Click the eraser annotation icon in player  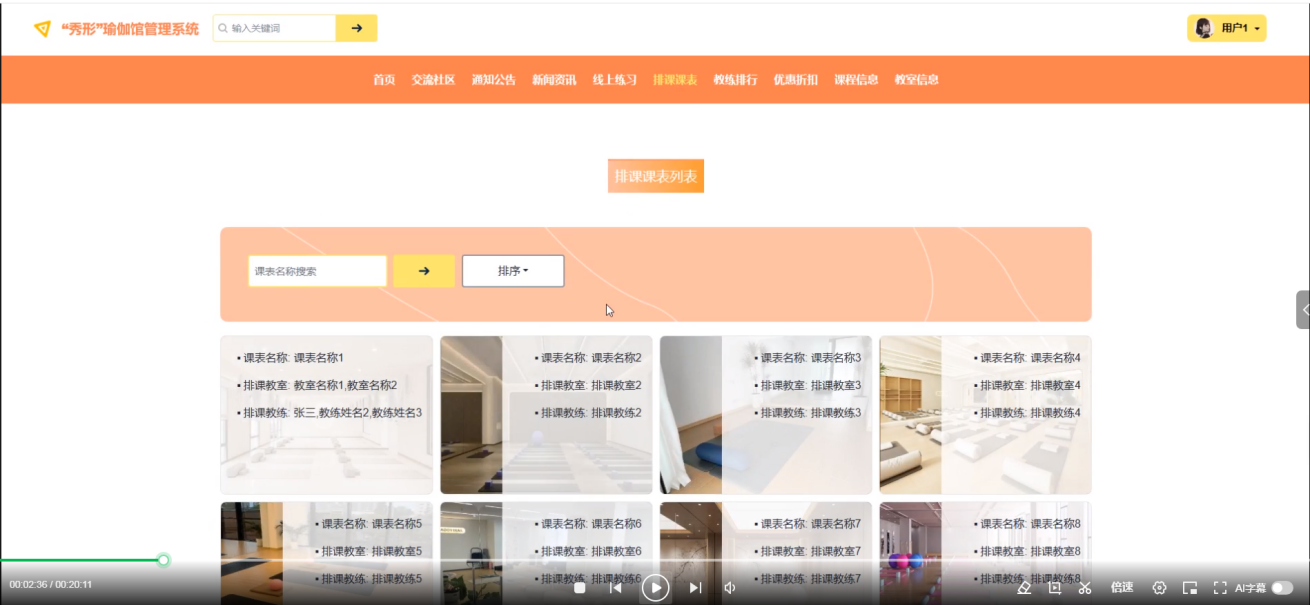(x=1024, y=588)
